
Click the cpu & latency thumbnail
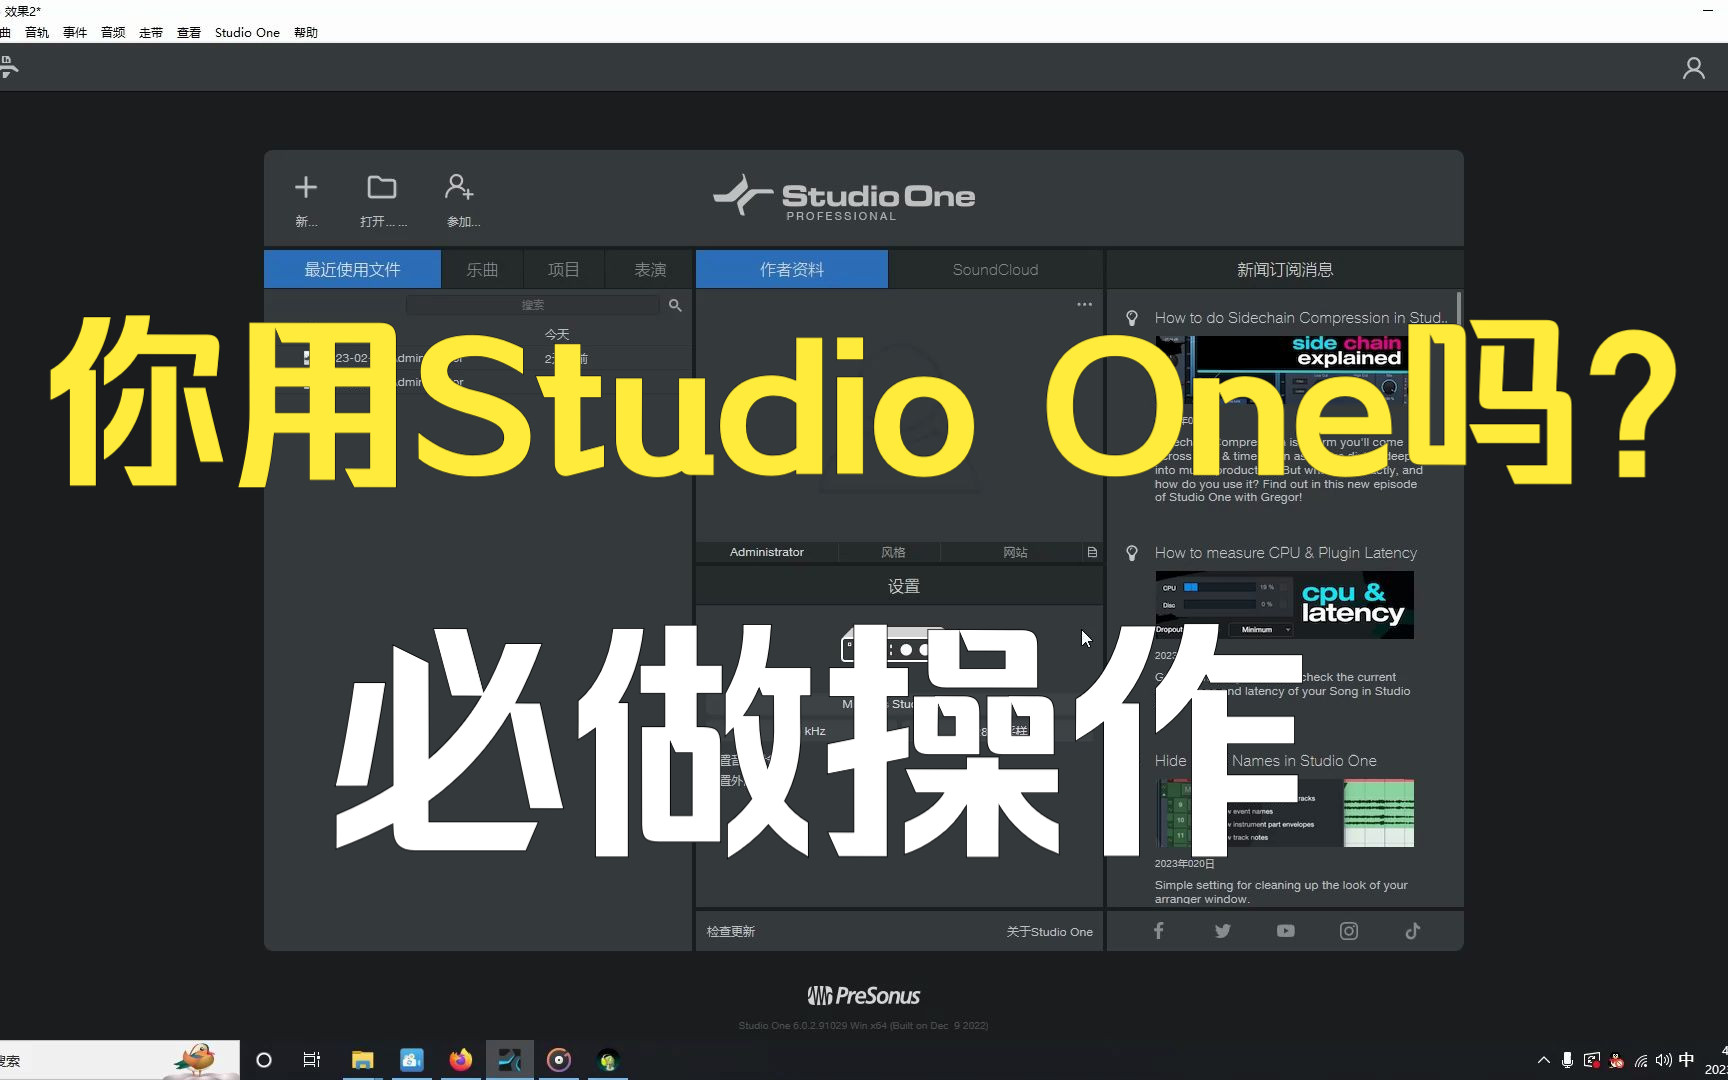tap(1285, 605)
